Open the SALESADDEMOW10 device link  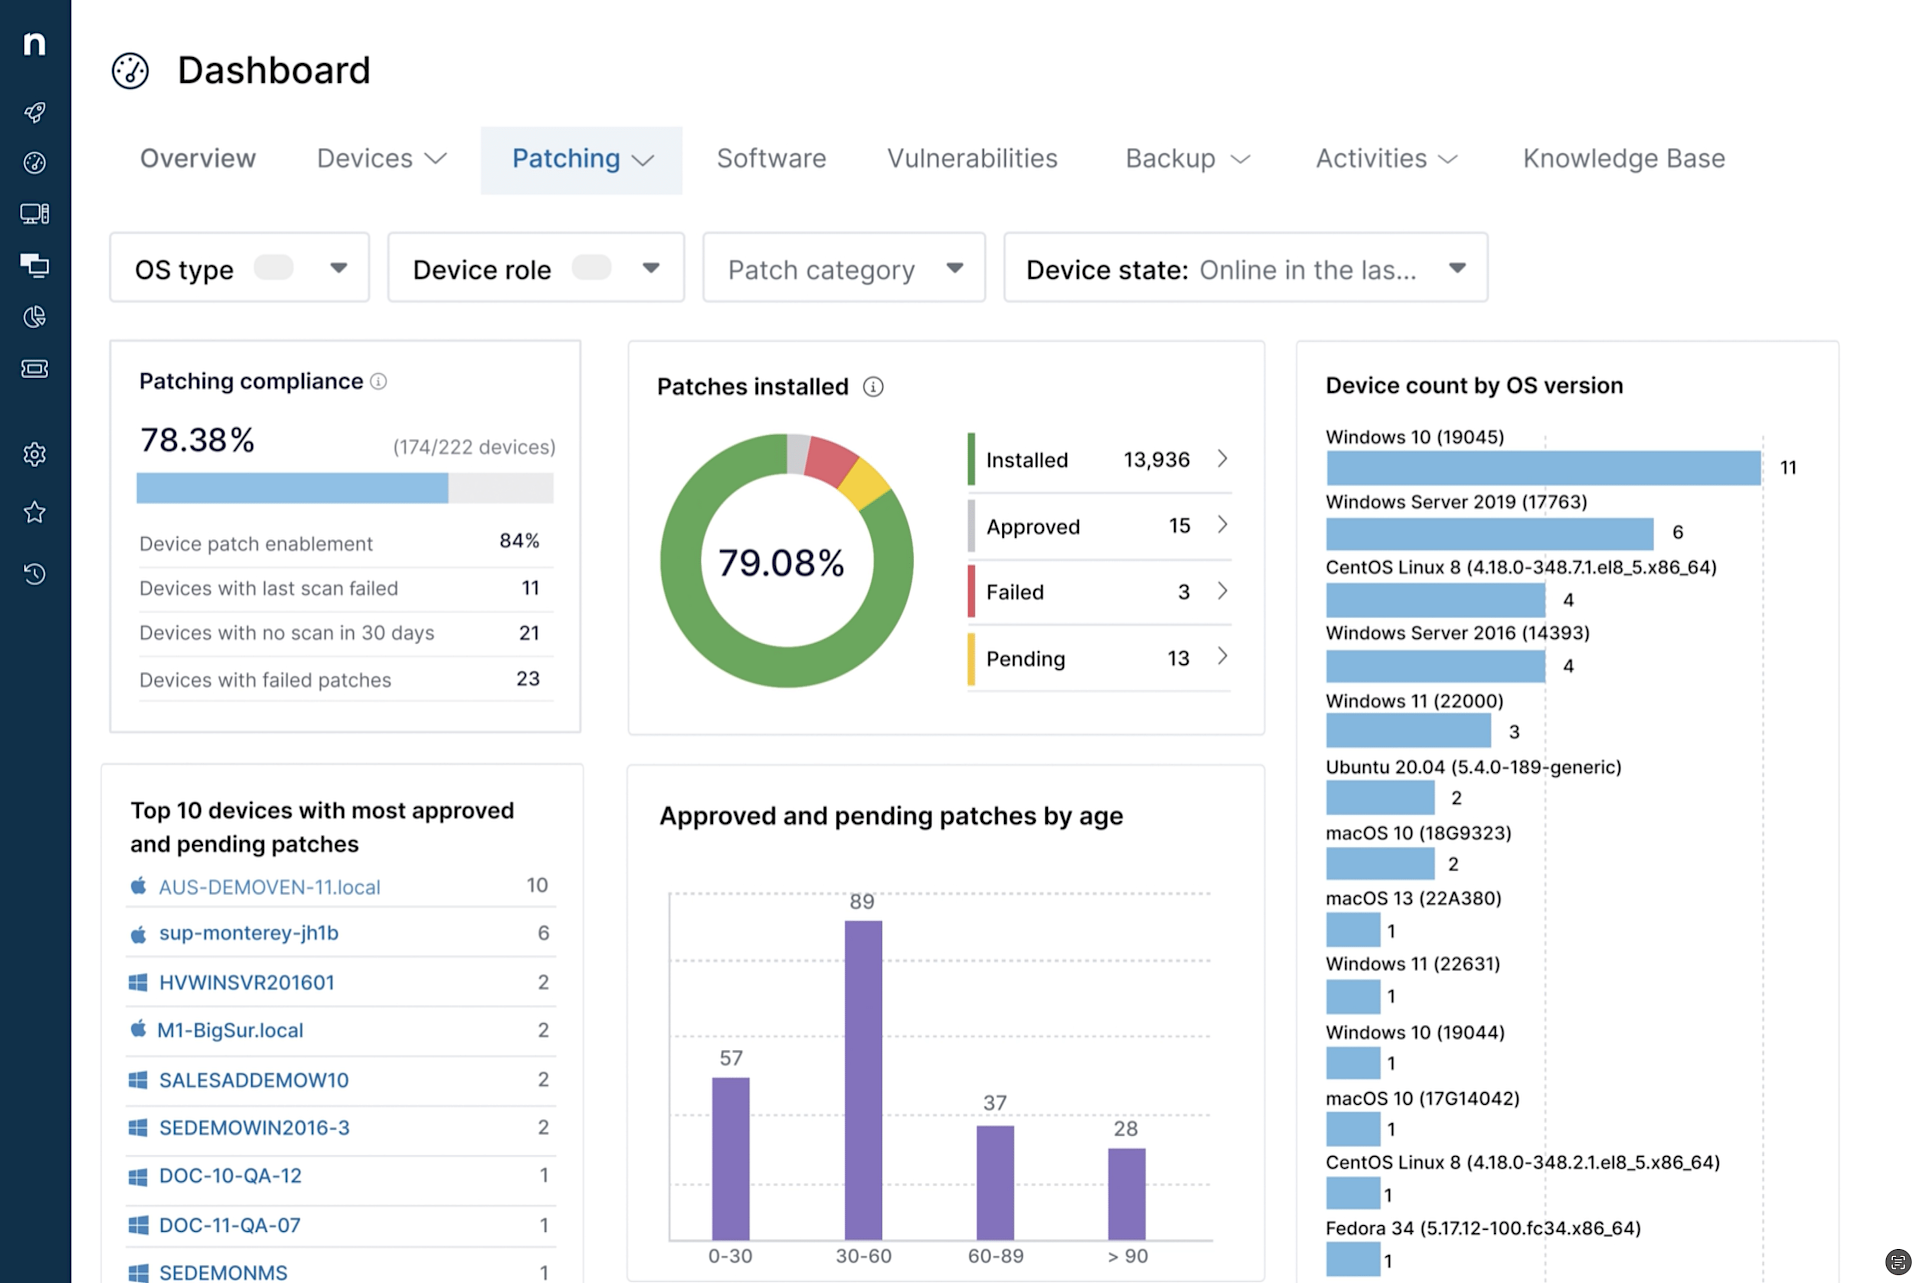point(253,1080)
